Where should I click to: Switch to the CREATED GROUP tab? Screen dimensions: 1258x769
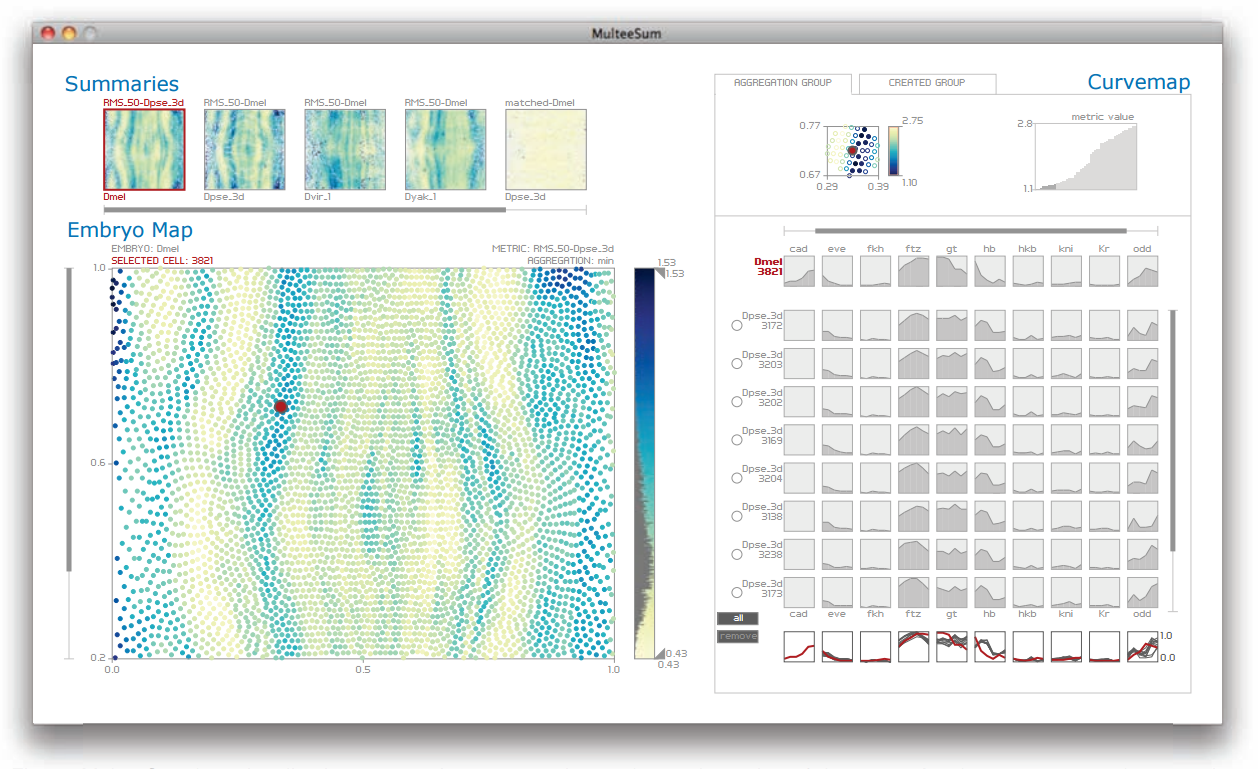point(926,84)
